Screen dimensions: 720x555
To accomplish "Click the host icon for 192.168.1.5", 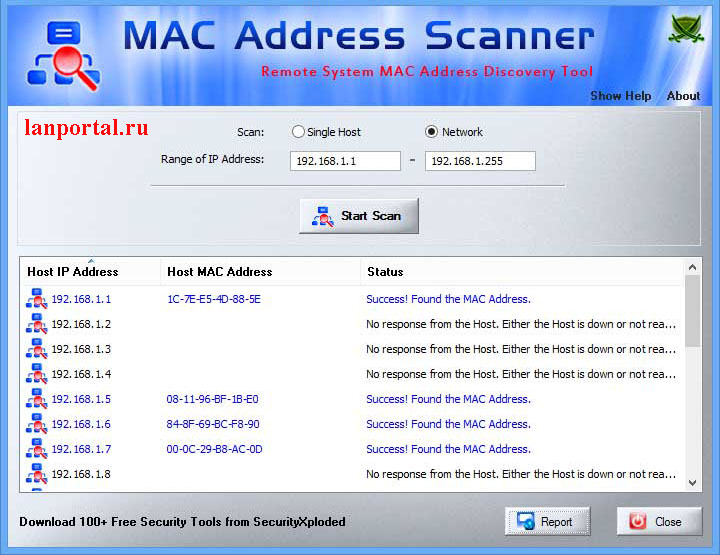I will tap(37, 399).
